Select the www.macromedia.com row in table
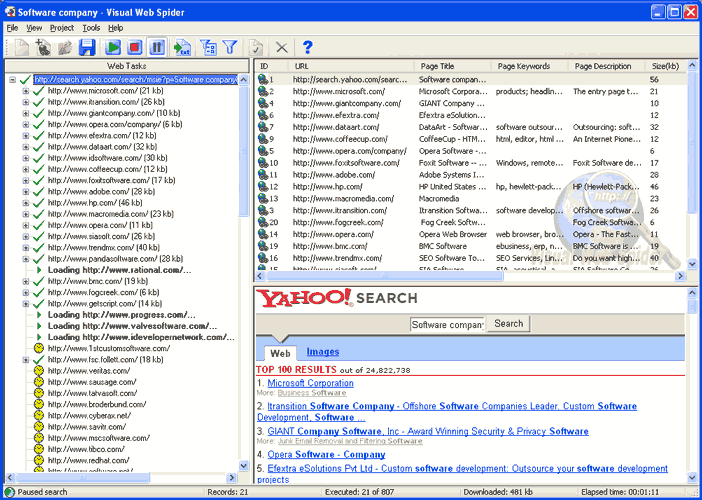702x500 pixels. (x=470, y=199)
